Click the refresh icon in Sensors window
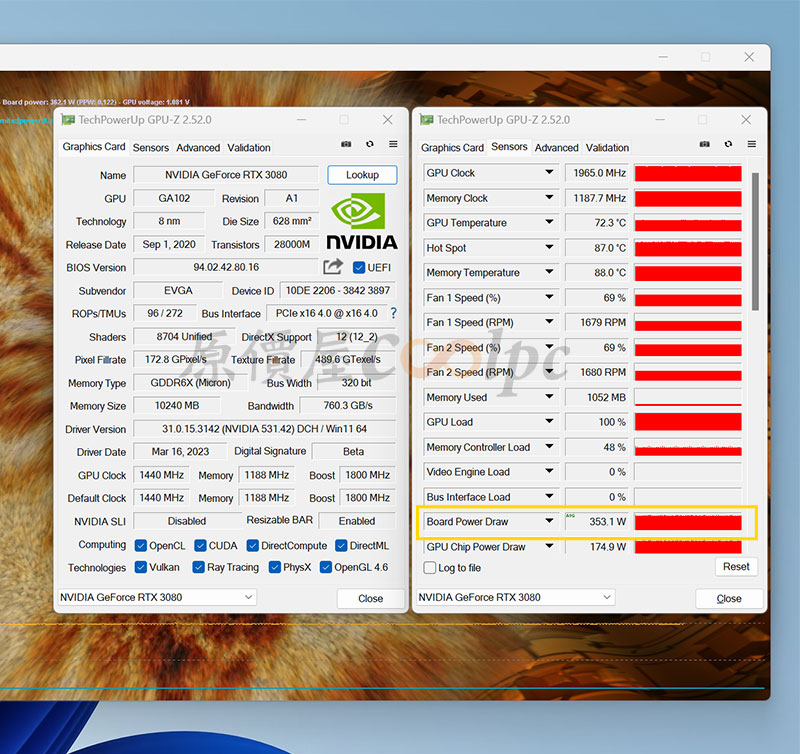This screenshot has height=754, width=800. pyautogui.click(x=728, y=144)
